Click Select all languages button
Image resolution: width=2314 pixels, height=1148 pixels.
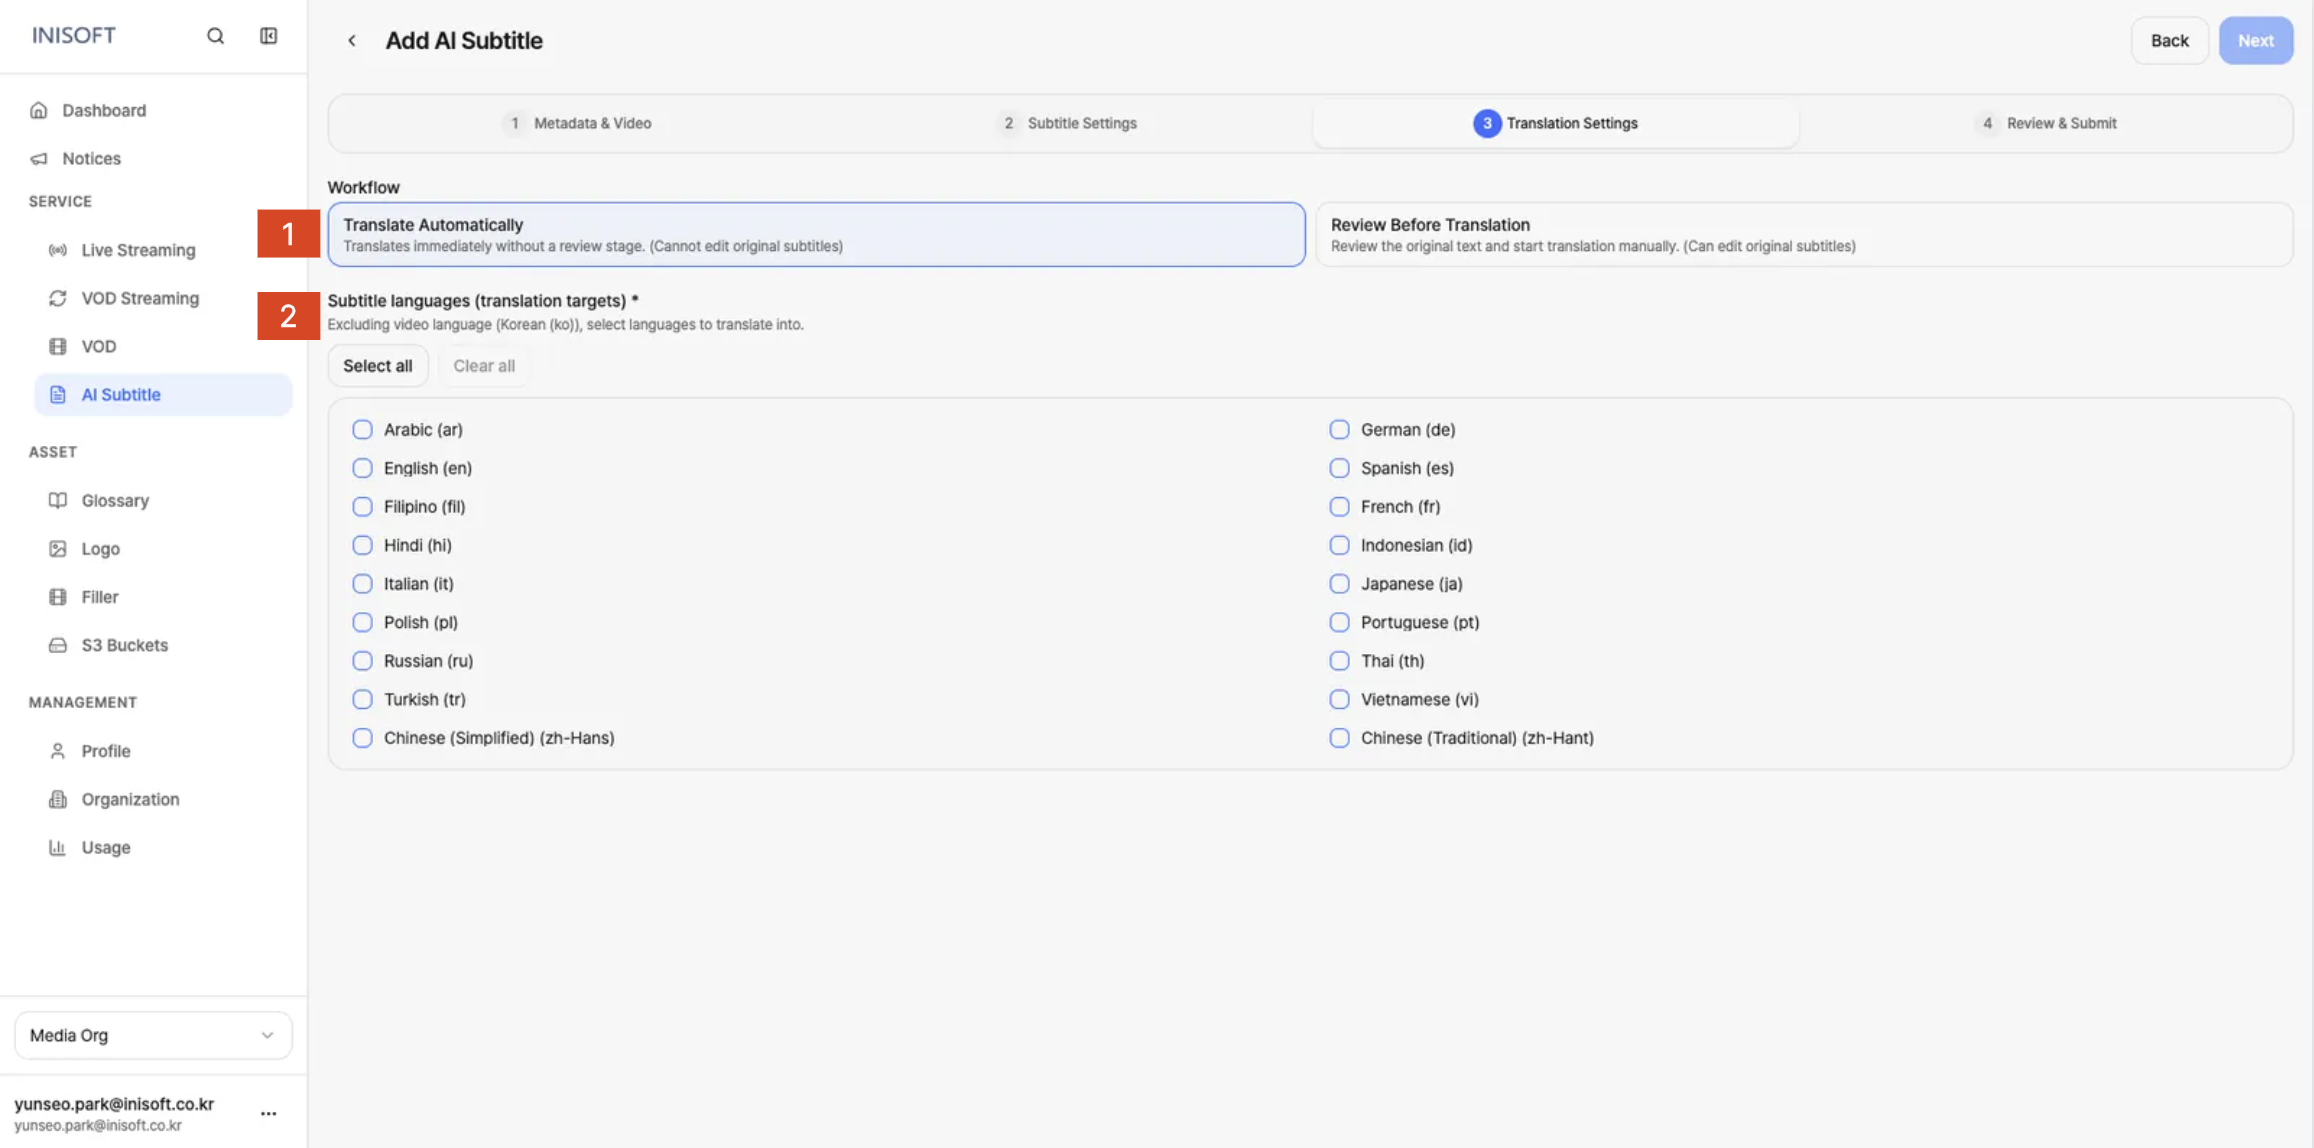click(x=377, y=365)
